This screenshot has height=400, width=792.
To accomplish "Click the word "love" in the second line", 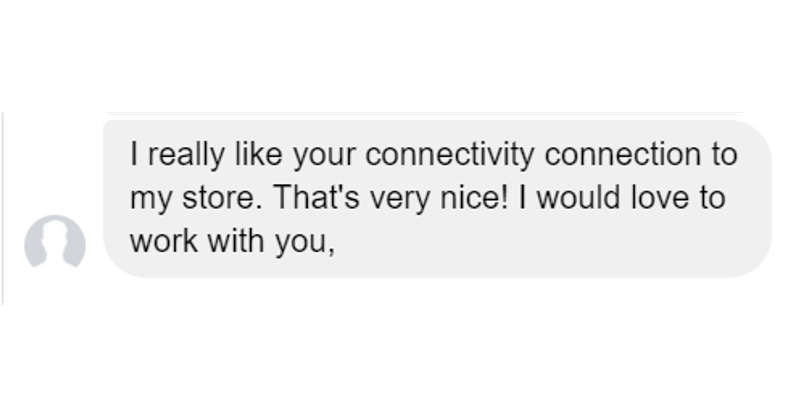I will tap(660, 196).
